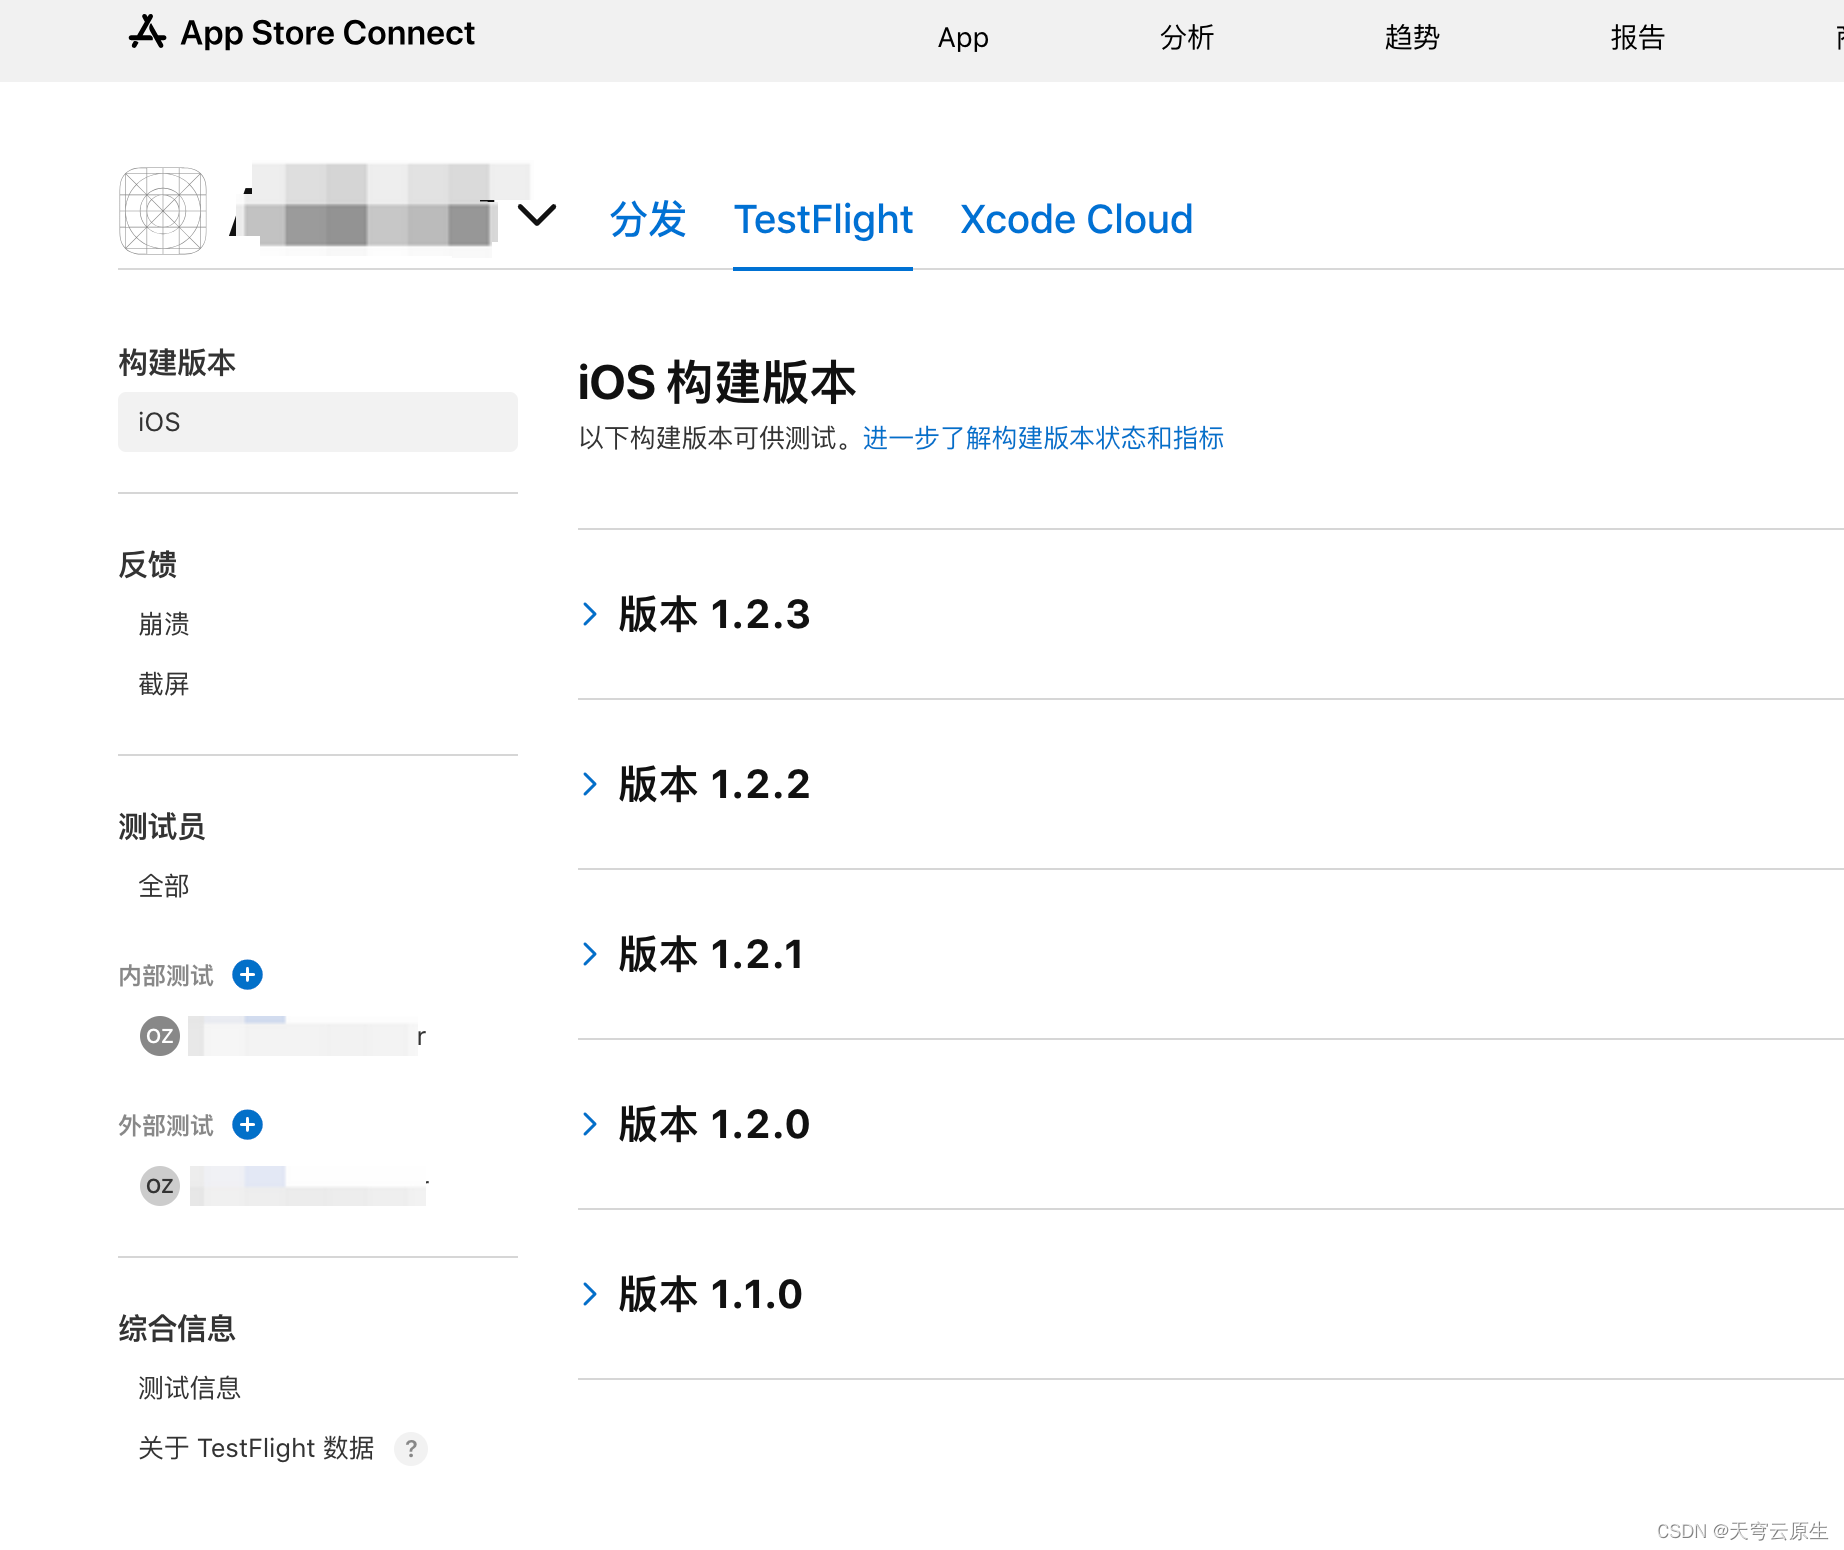Open 截屏 feedback in sidebar
Screen dimensions: 1844x1550
(164, 684)
